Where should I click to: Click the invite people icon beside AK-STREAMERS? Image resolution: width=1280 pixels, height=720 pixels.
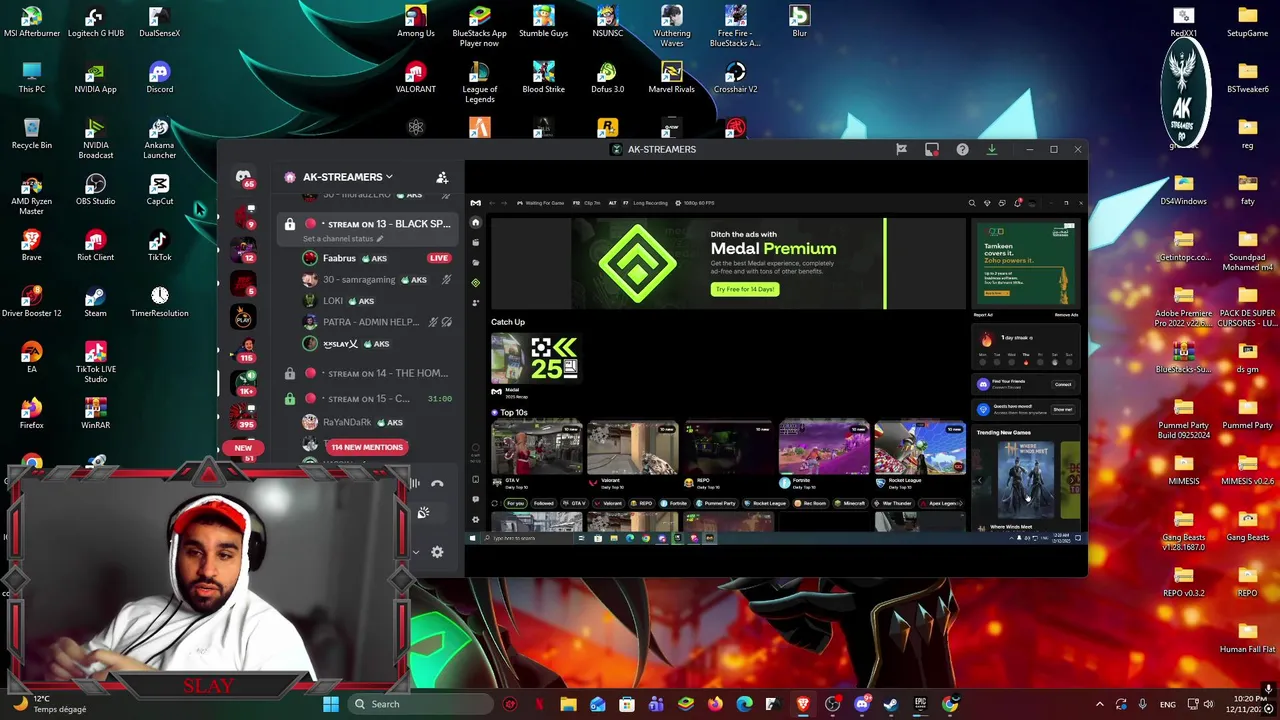coord(442,177)
